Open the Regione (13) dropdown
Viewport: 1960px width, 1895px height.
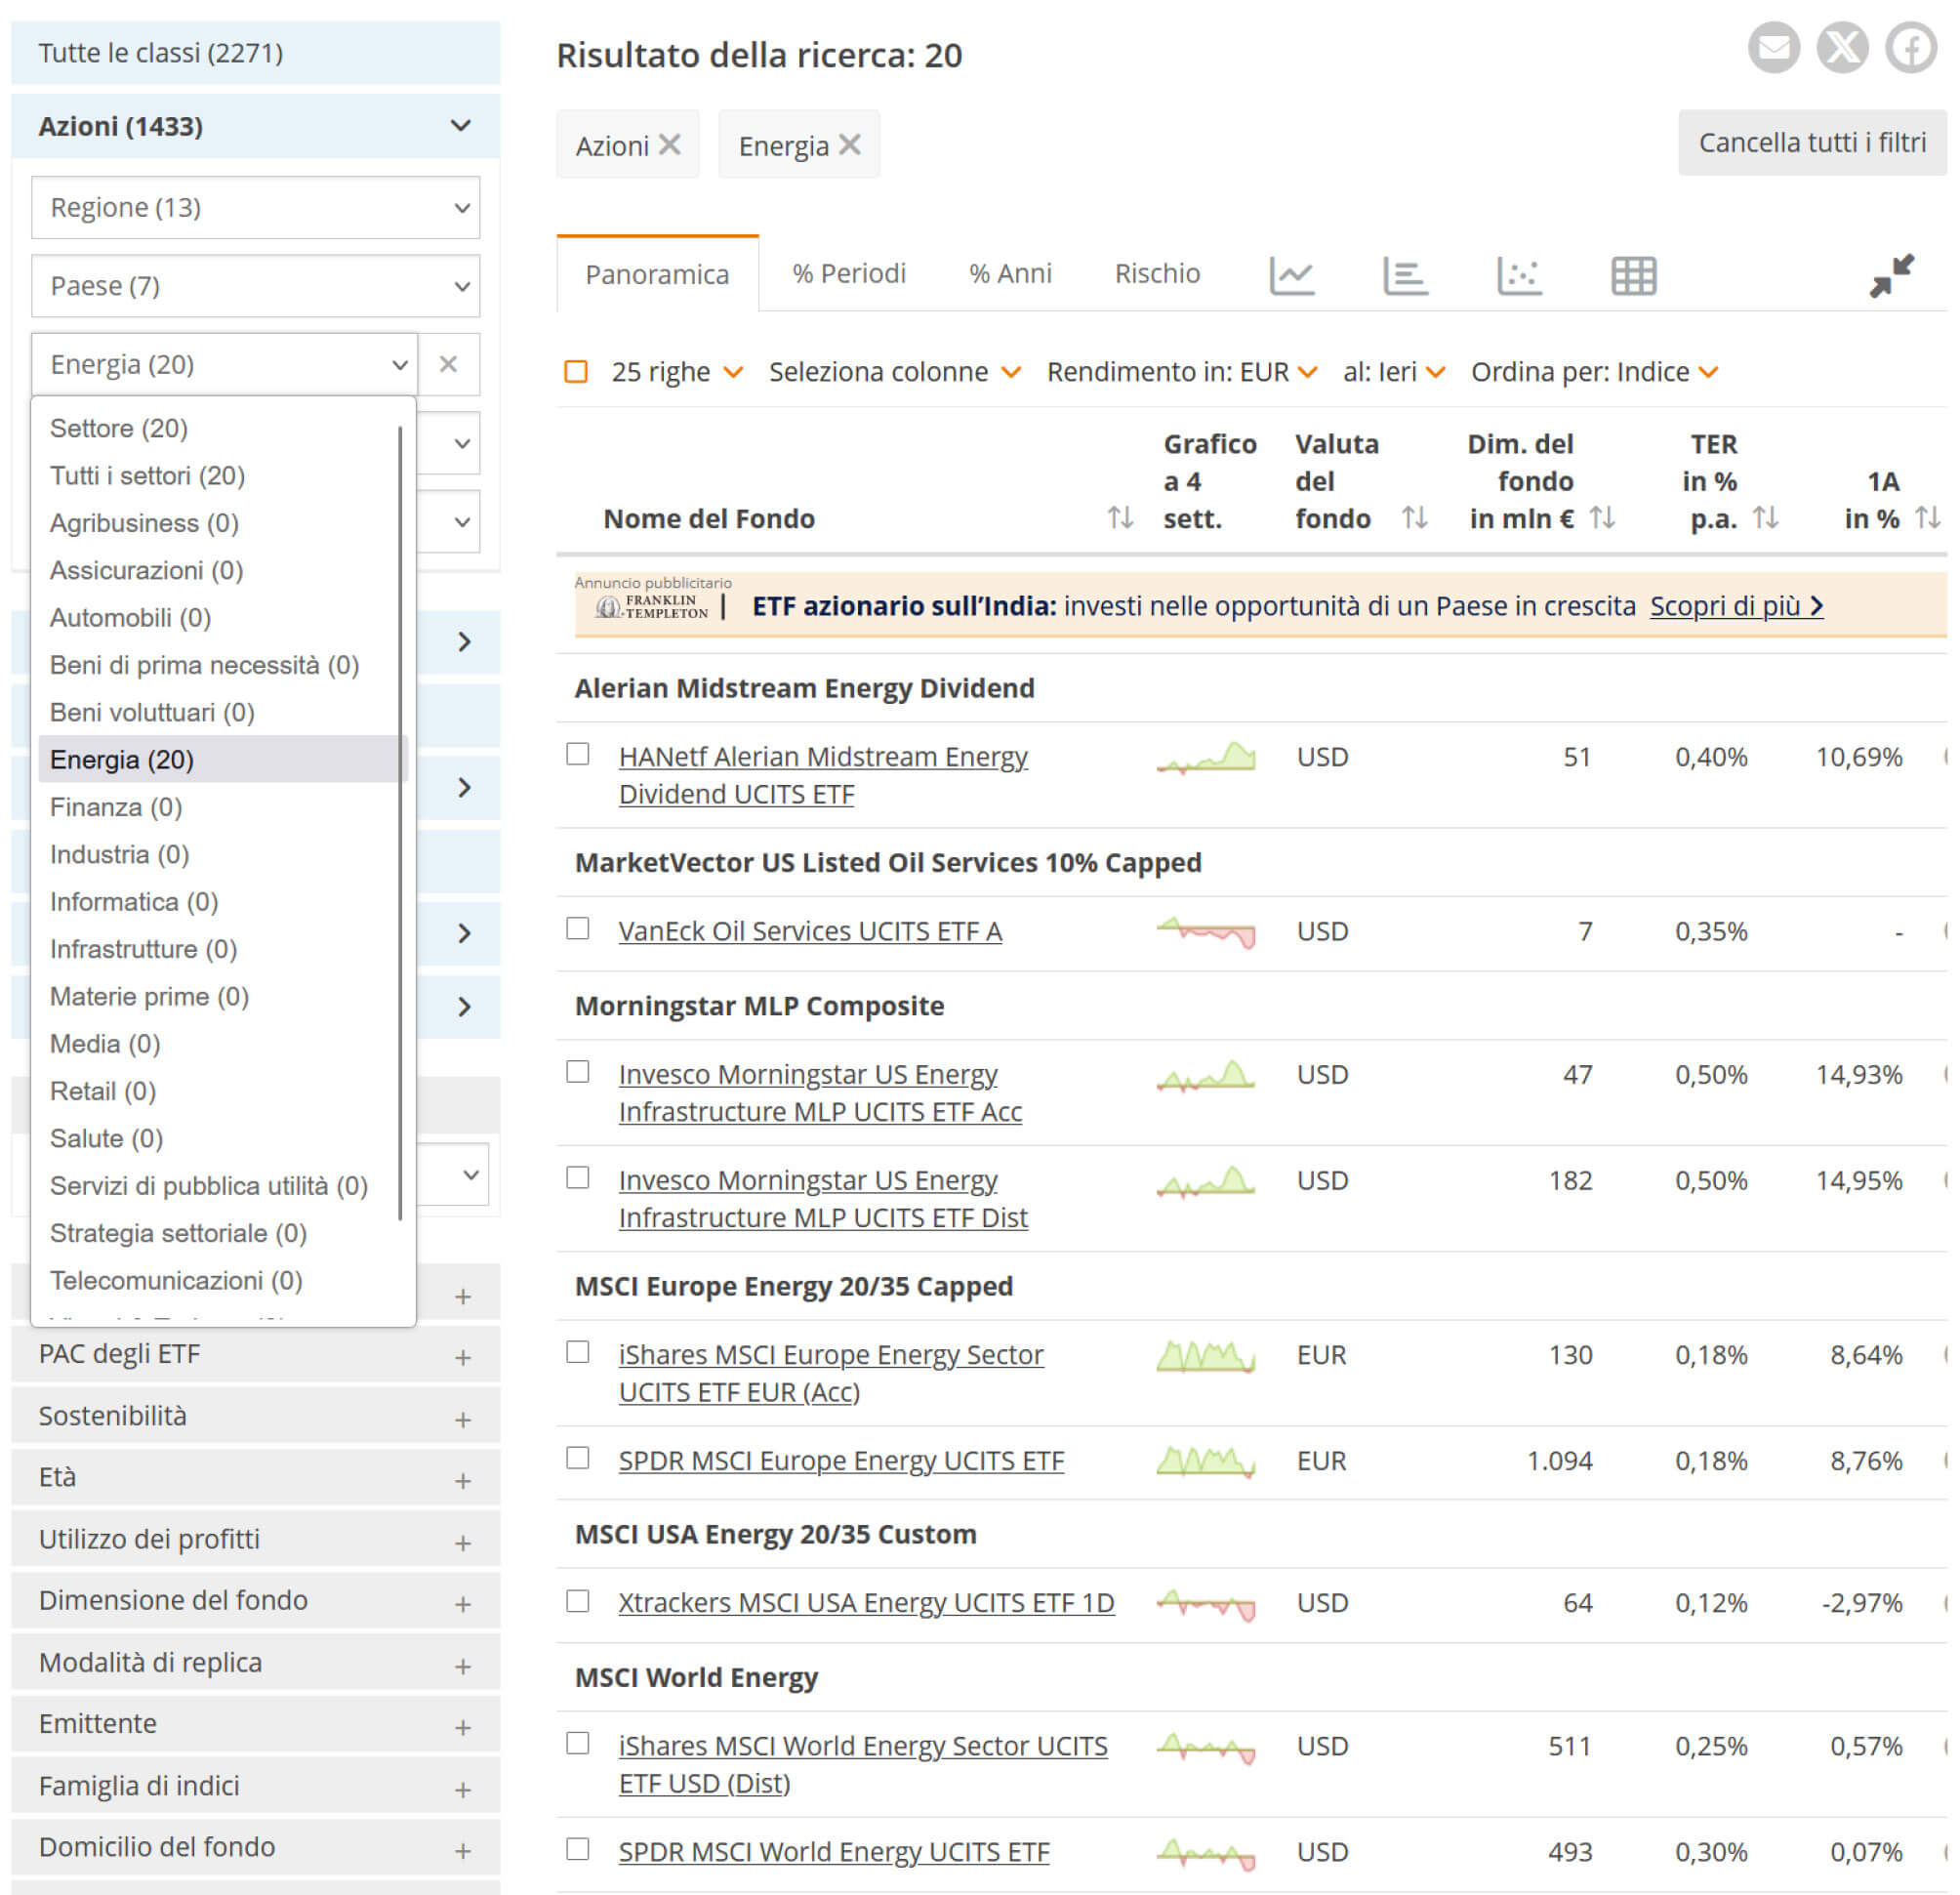point(255,207)
